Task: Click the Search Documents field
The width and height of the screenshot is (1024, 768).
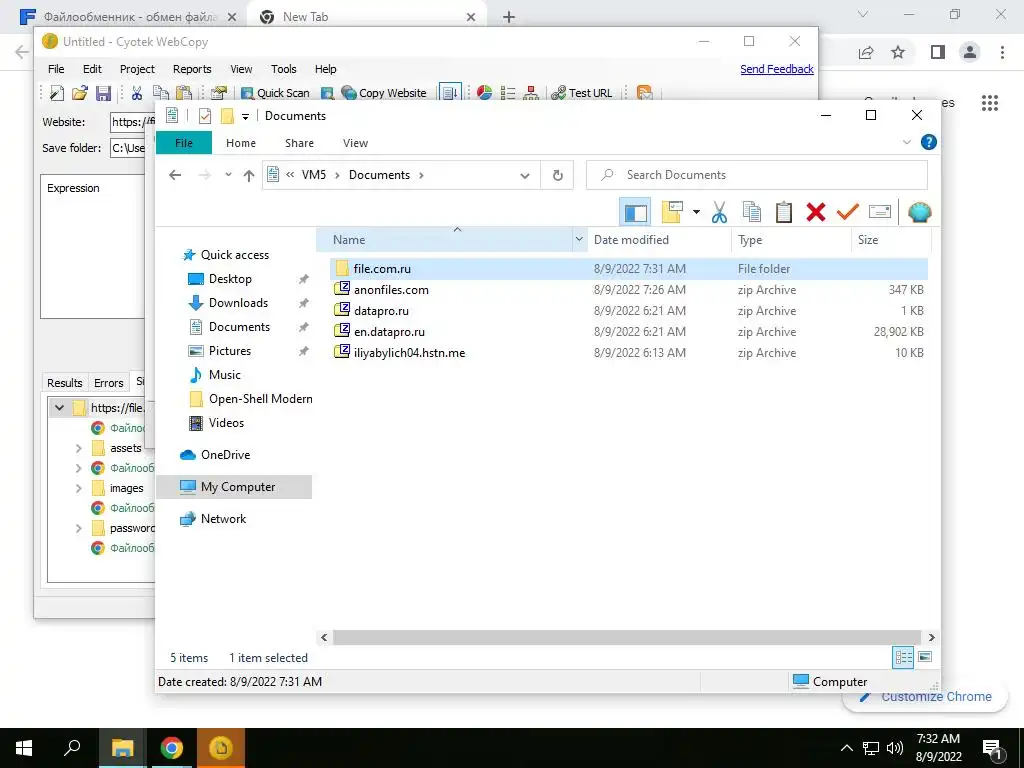Action: click(x=756, y=175)
